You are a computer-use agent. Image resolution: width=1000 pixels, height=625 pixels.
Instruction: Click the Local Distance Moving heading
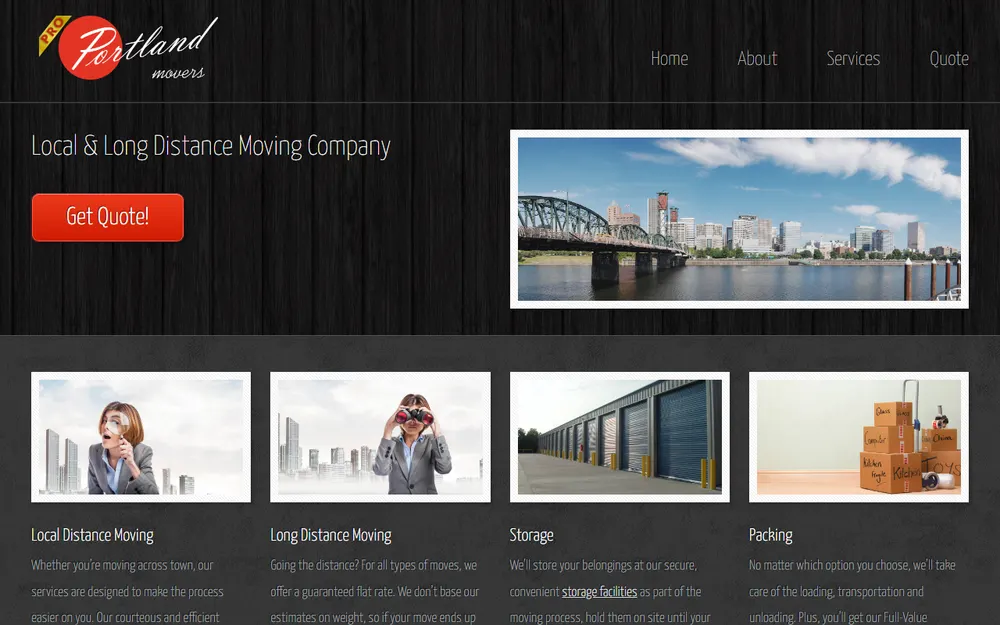(x=92, y=535)
